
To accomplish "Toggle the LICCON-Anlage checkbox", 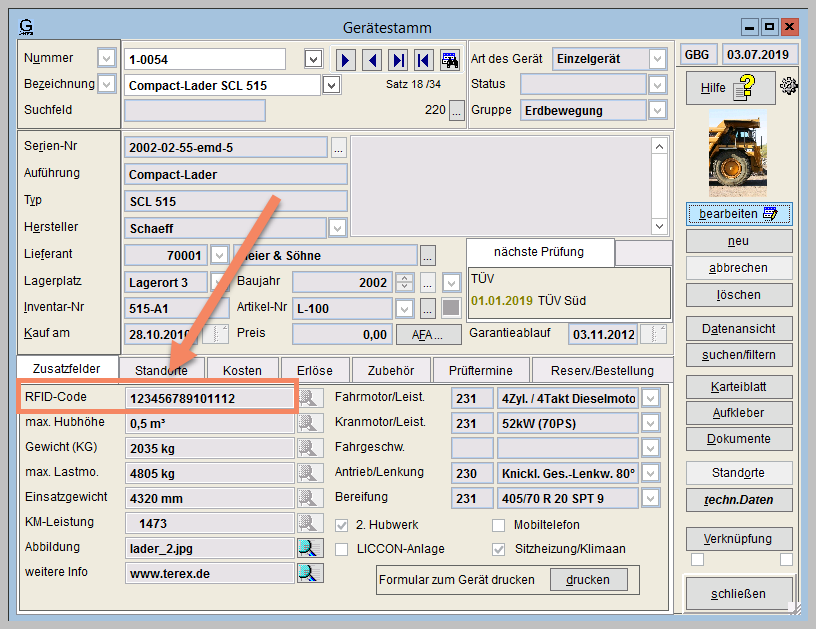I will tap(342, 549).
